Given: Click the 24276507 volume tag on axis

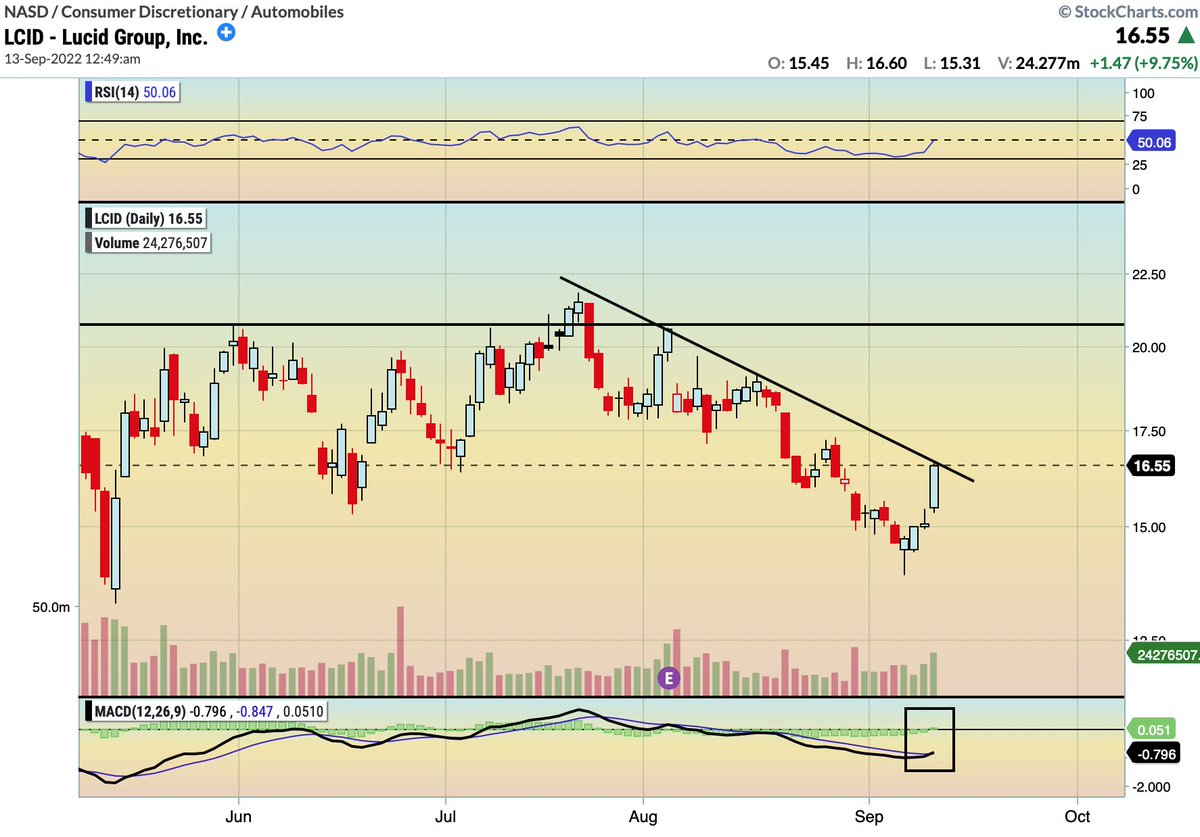Looking at the screenshot, I should click(x=1163, y=655).
